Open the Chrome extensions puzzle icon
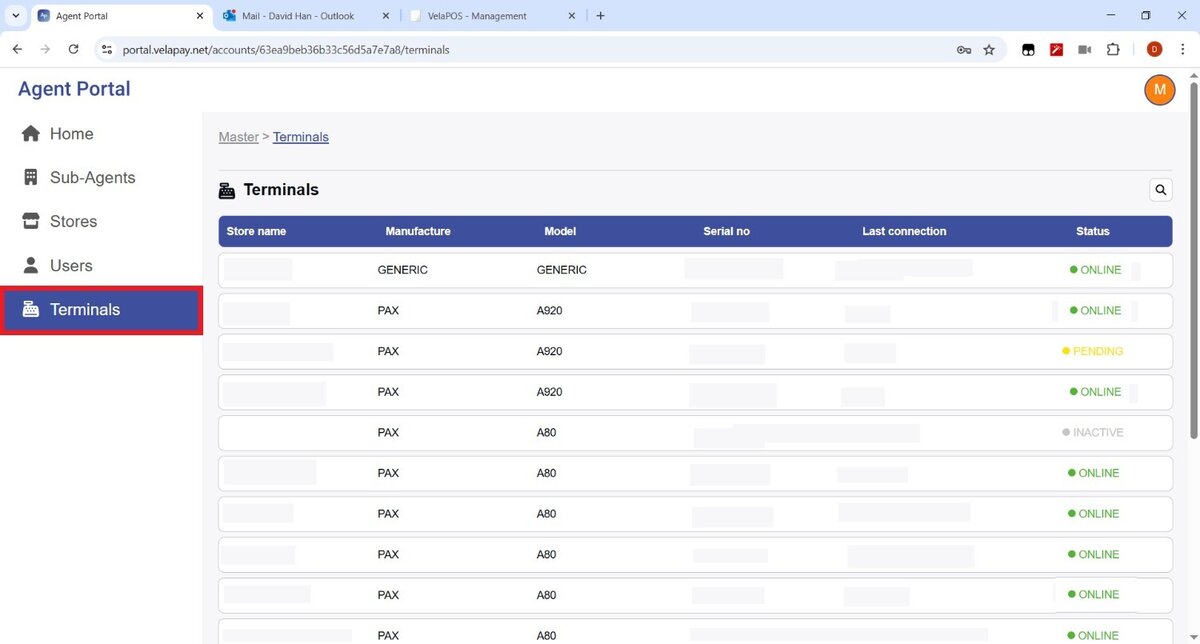 pyautogui.click(x=1113, y=49)
